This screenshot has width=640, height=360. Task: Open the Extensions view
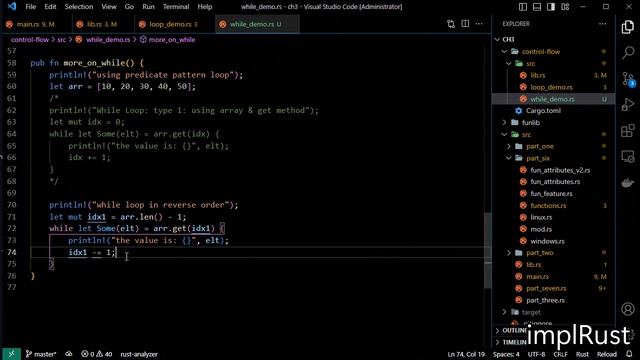(628, 131)
